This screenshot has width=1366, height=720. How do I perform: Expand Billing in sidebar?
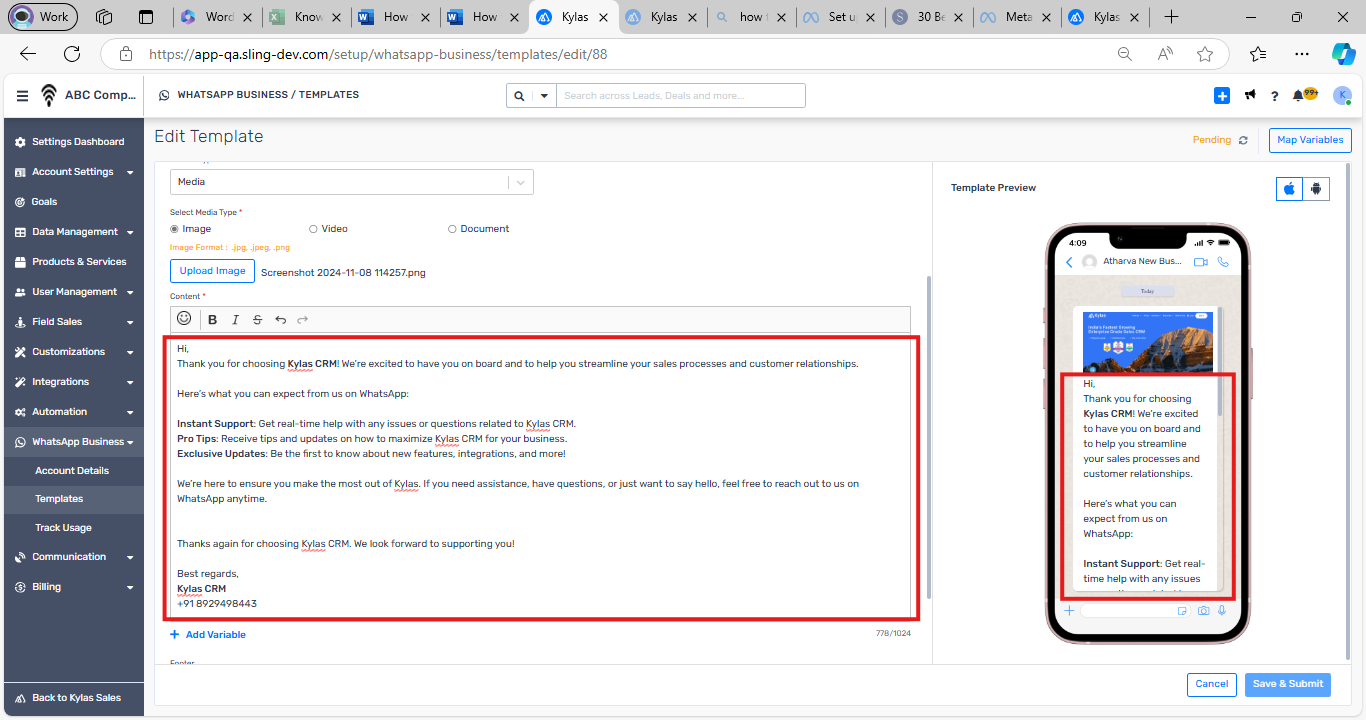[74, 587]
